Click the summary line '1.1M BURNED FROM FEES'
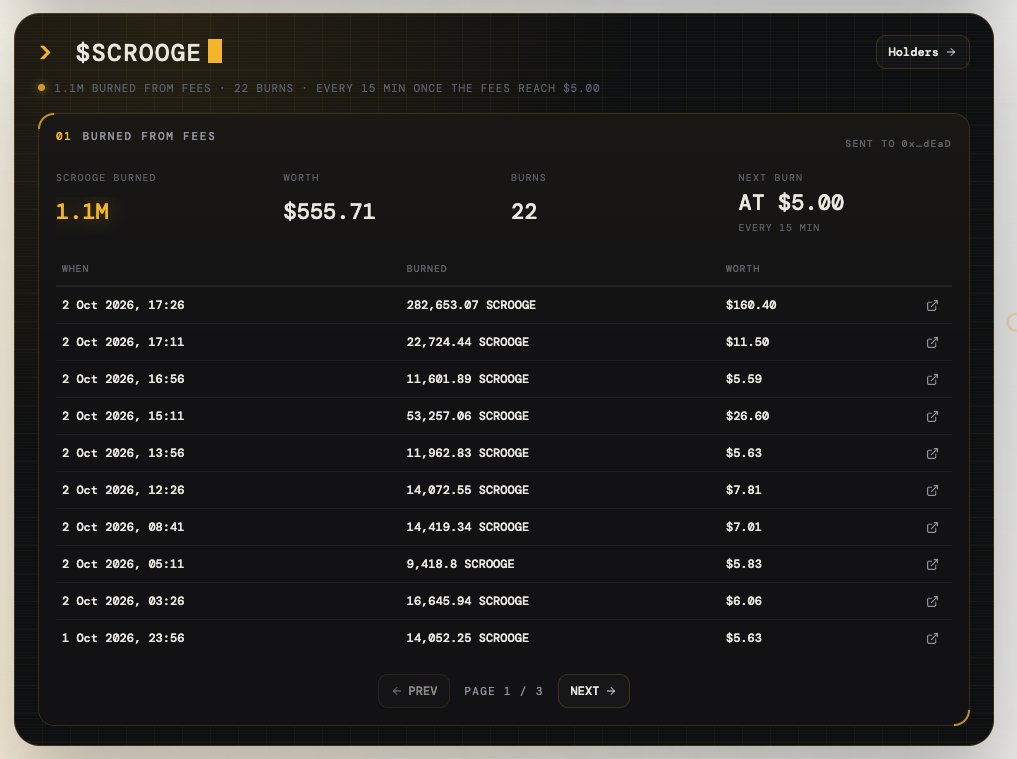This screenshot has height=759, width=1017. point(132,88)
